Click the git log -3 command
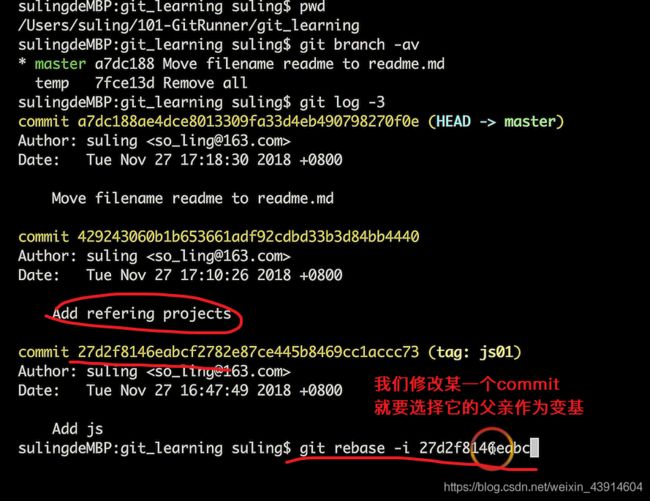650x501 pixels. 342,102
